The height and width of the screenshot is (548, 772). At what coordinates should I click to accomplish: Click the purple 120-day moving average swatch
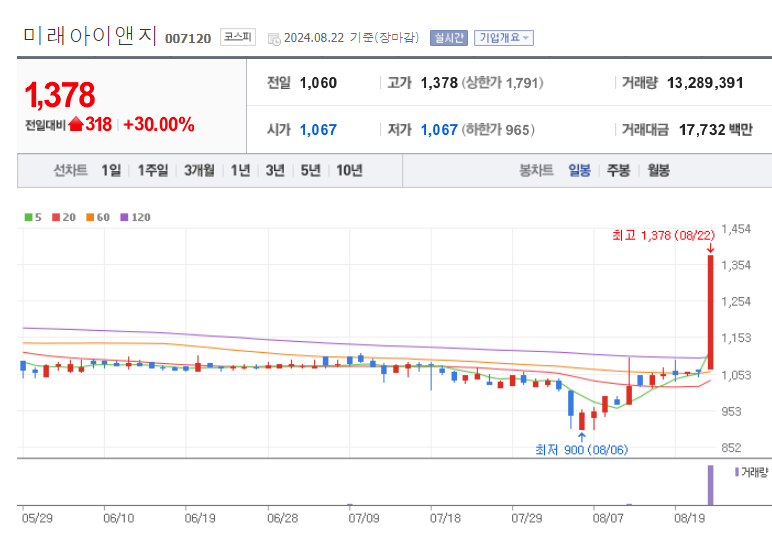(x=124, y=217)
